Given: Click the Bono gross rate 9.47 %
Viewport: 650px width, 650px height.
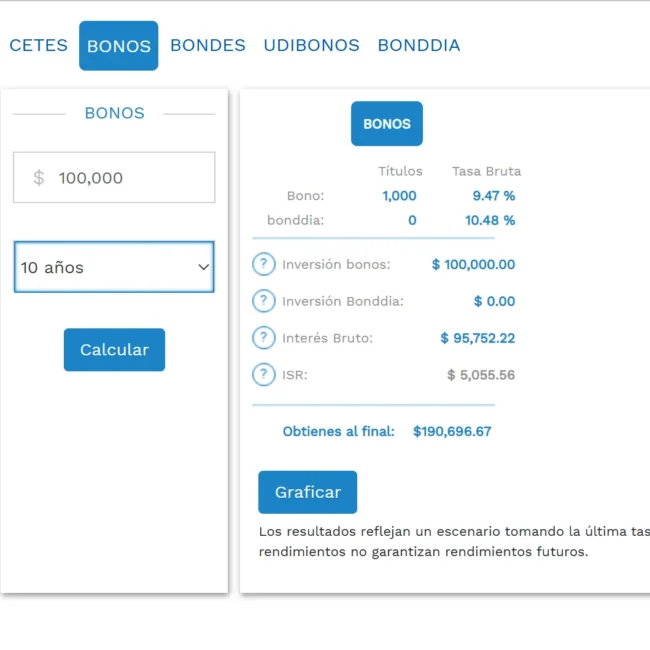Looking at the screenshot, I should tap(494, 196).
